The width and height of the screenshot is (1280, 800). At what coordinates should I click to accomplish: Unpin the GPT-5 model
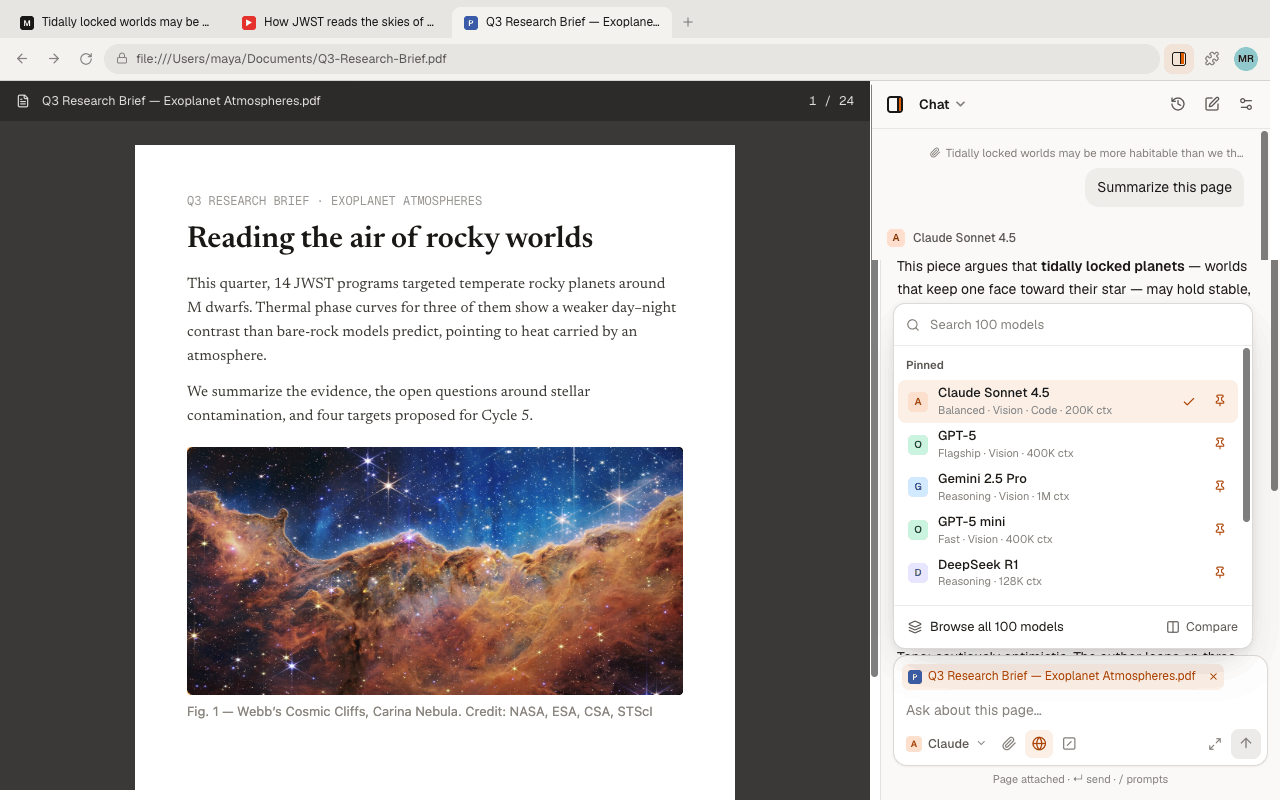(x=1220, y=444)
